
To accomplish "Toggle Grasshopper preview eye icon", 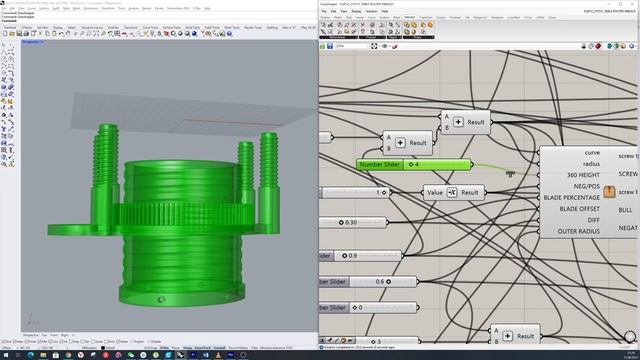I will click(384, 46).
